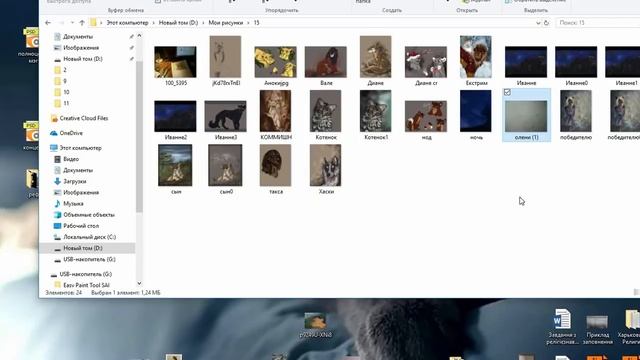Image resolution: width=640 pixels, height=360 pixels.
Task: Click the navigation pane scroll-down arrow
Action: [139, 283]
